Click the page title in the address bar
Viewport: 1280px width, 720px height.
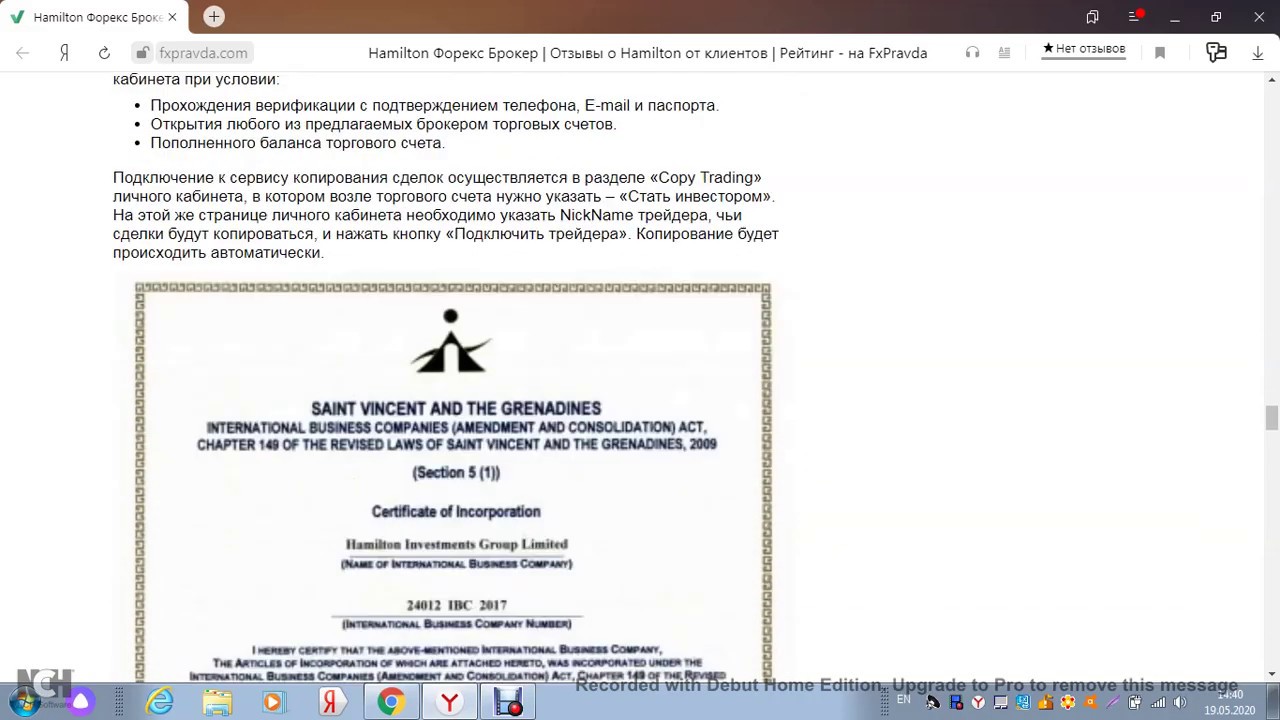click(x=647, y=53)
